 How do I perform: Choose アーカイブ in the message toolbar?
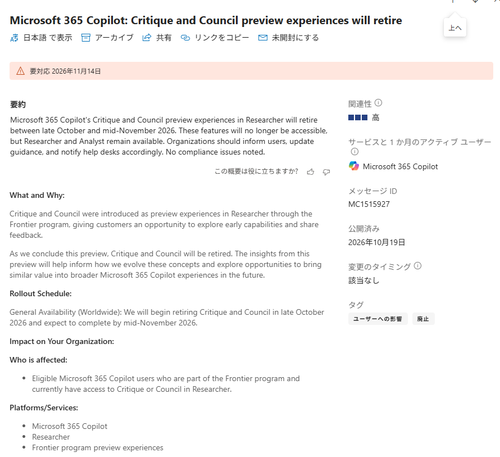(x=114, y=38)
